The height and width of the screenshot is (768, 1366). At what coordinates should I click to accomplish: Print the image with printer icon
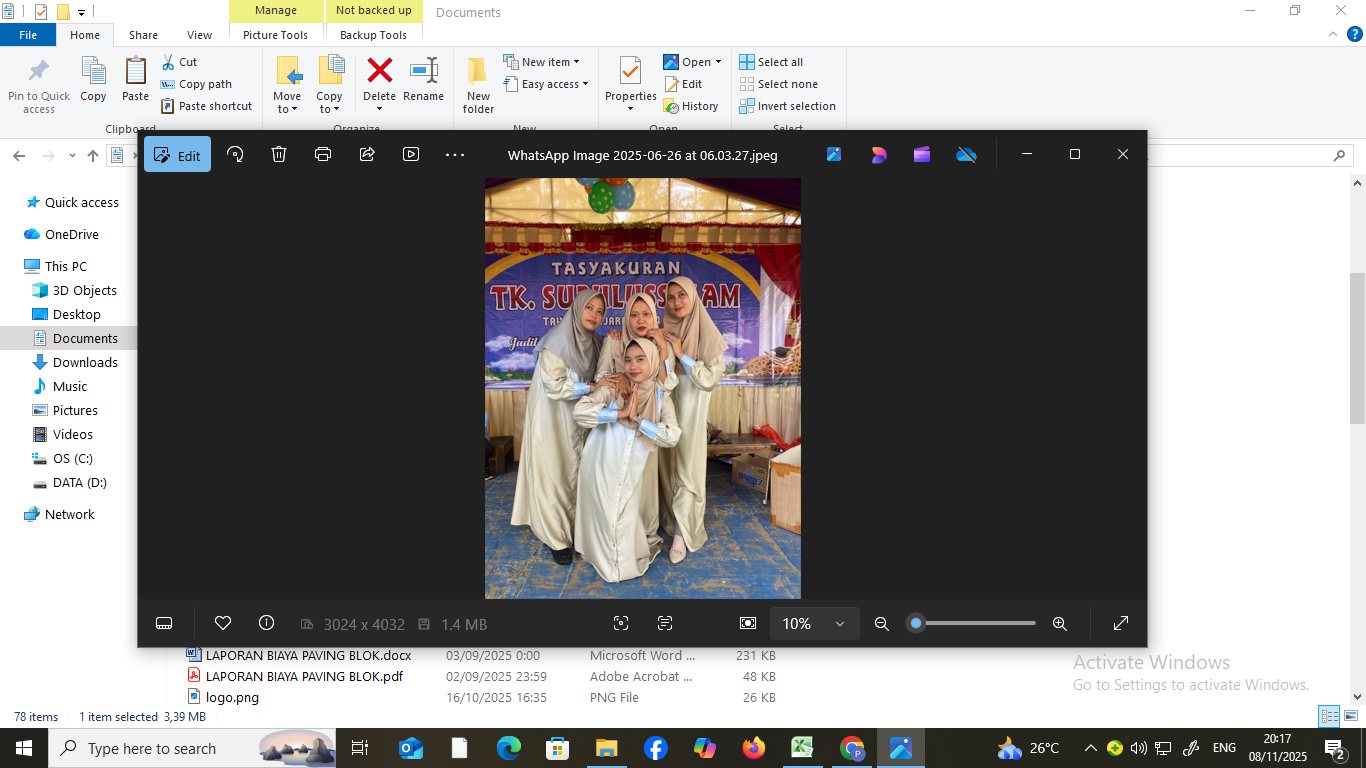tap(323, 154)
